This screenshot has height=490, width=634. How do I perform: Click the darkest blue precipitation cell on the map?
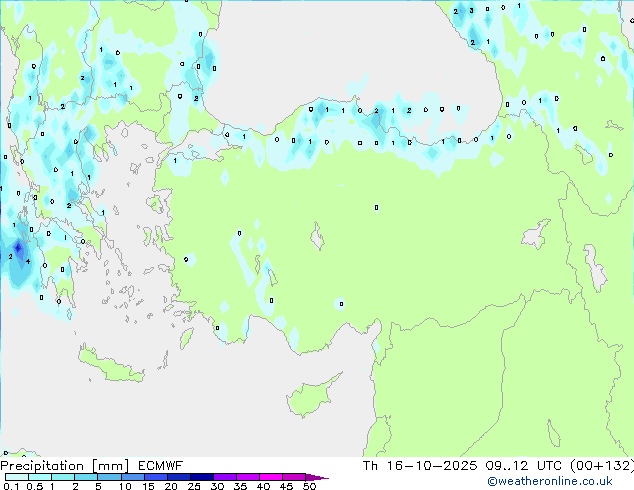pyautogui.click(x=18, y=247)
